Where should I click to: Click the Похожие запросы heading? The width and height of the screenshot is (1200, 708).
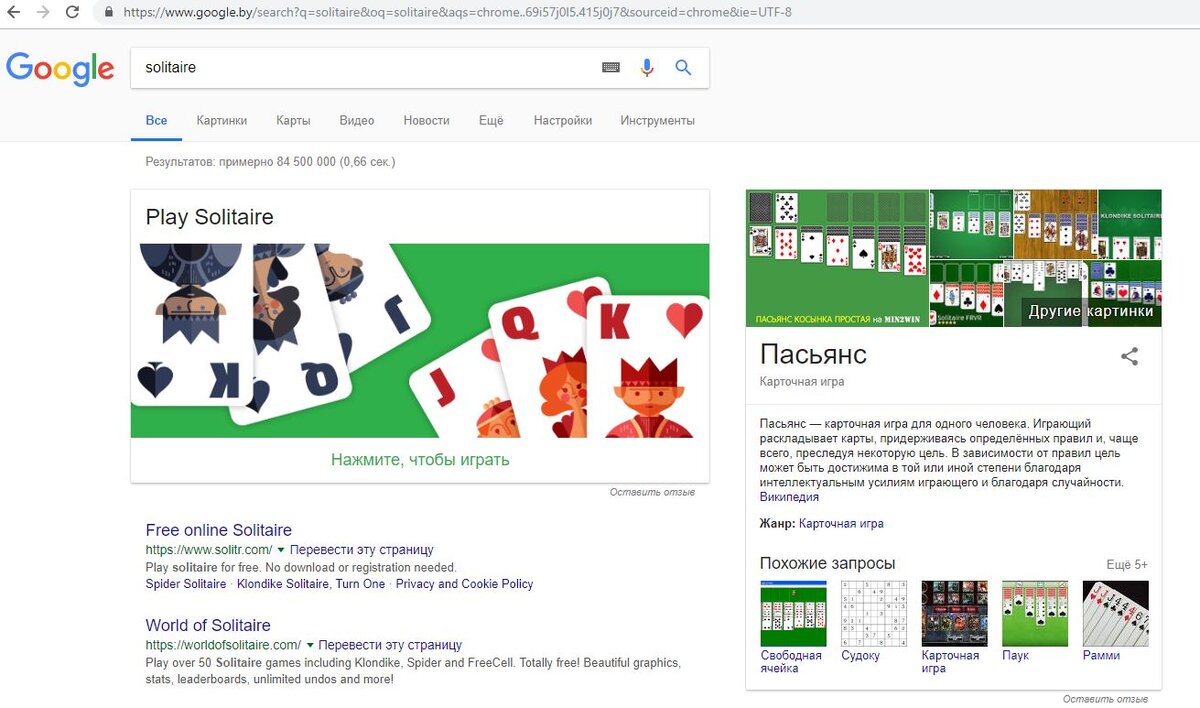(x=827, y=564)
